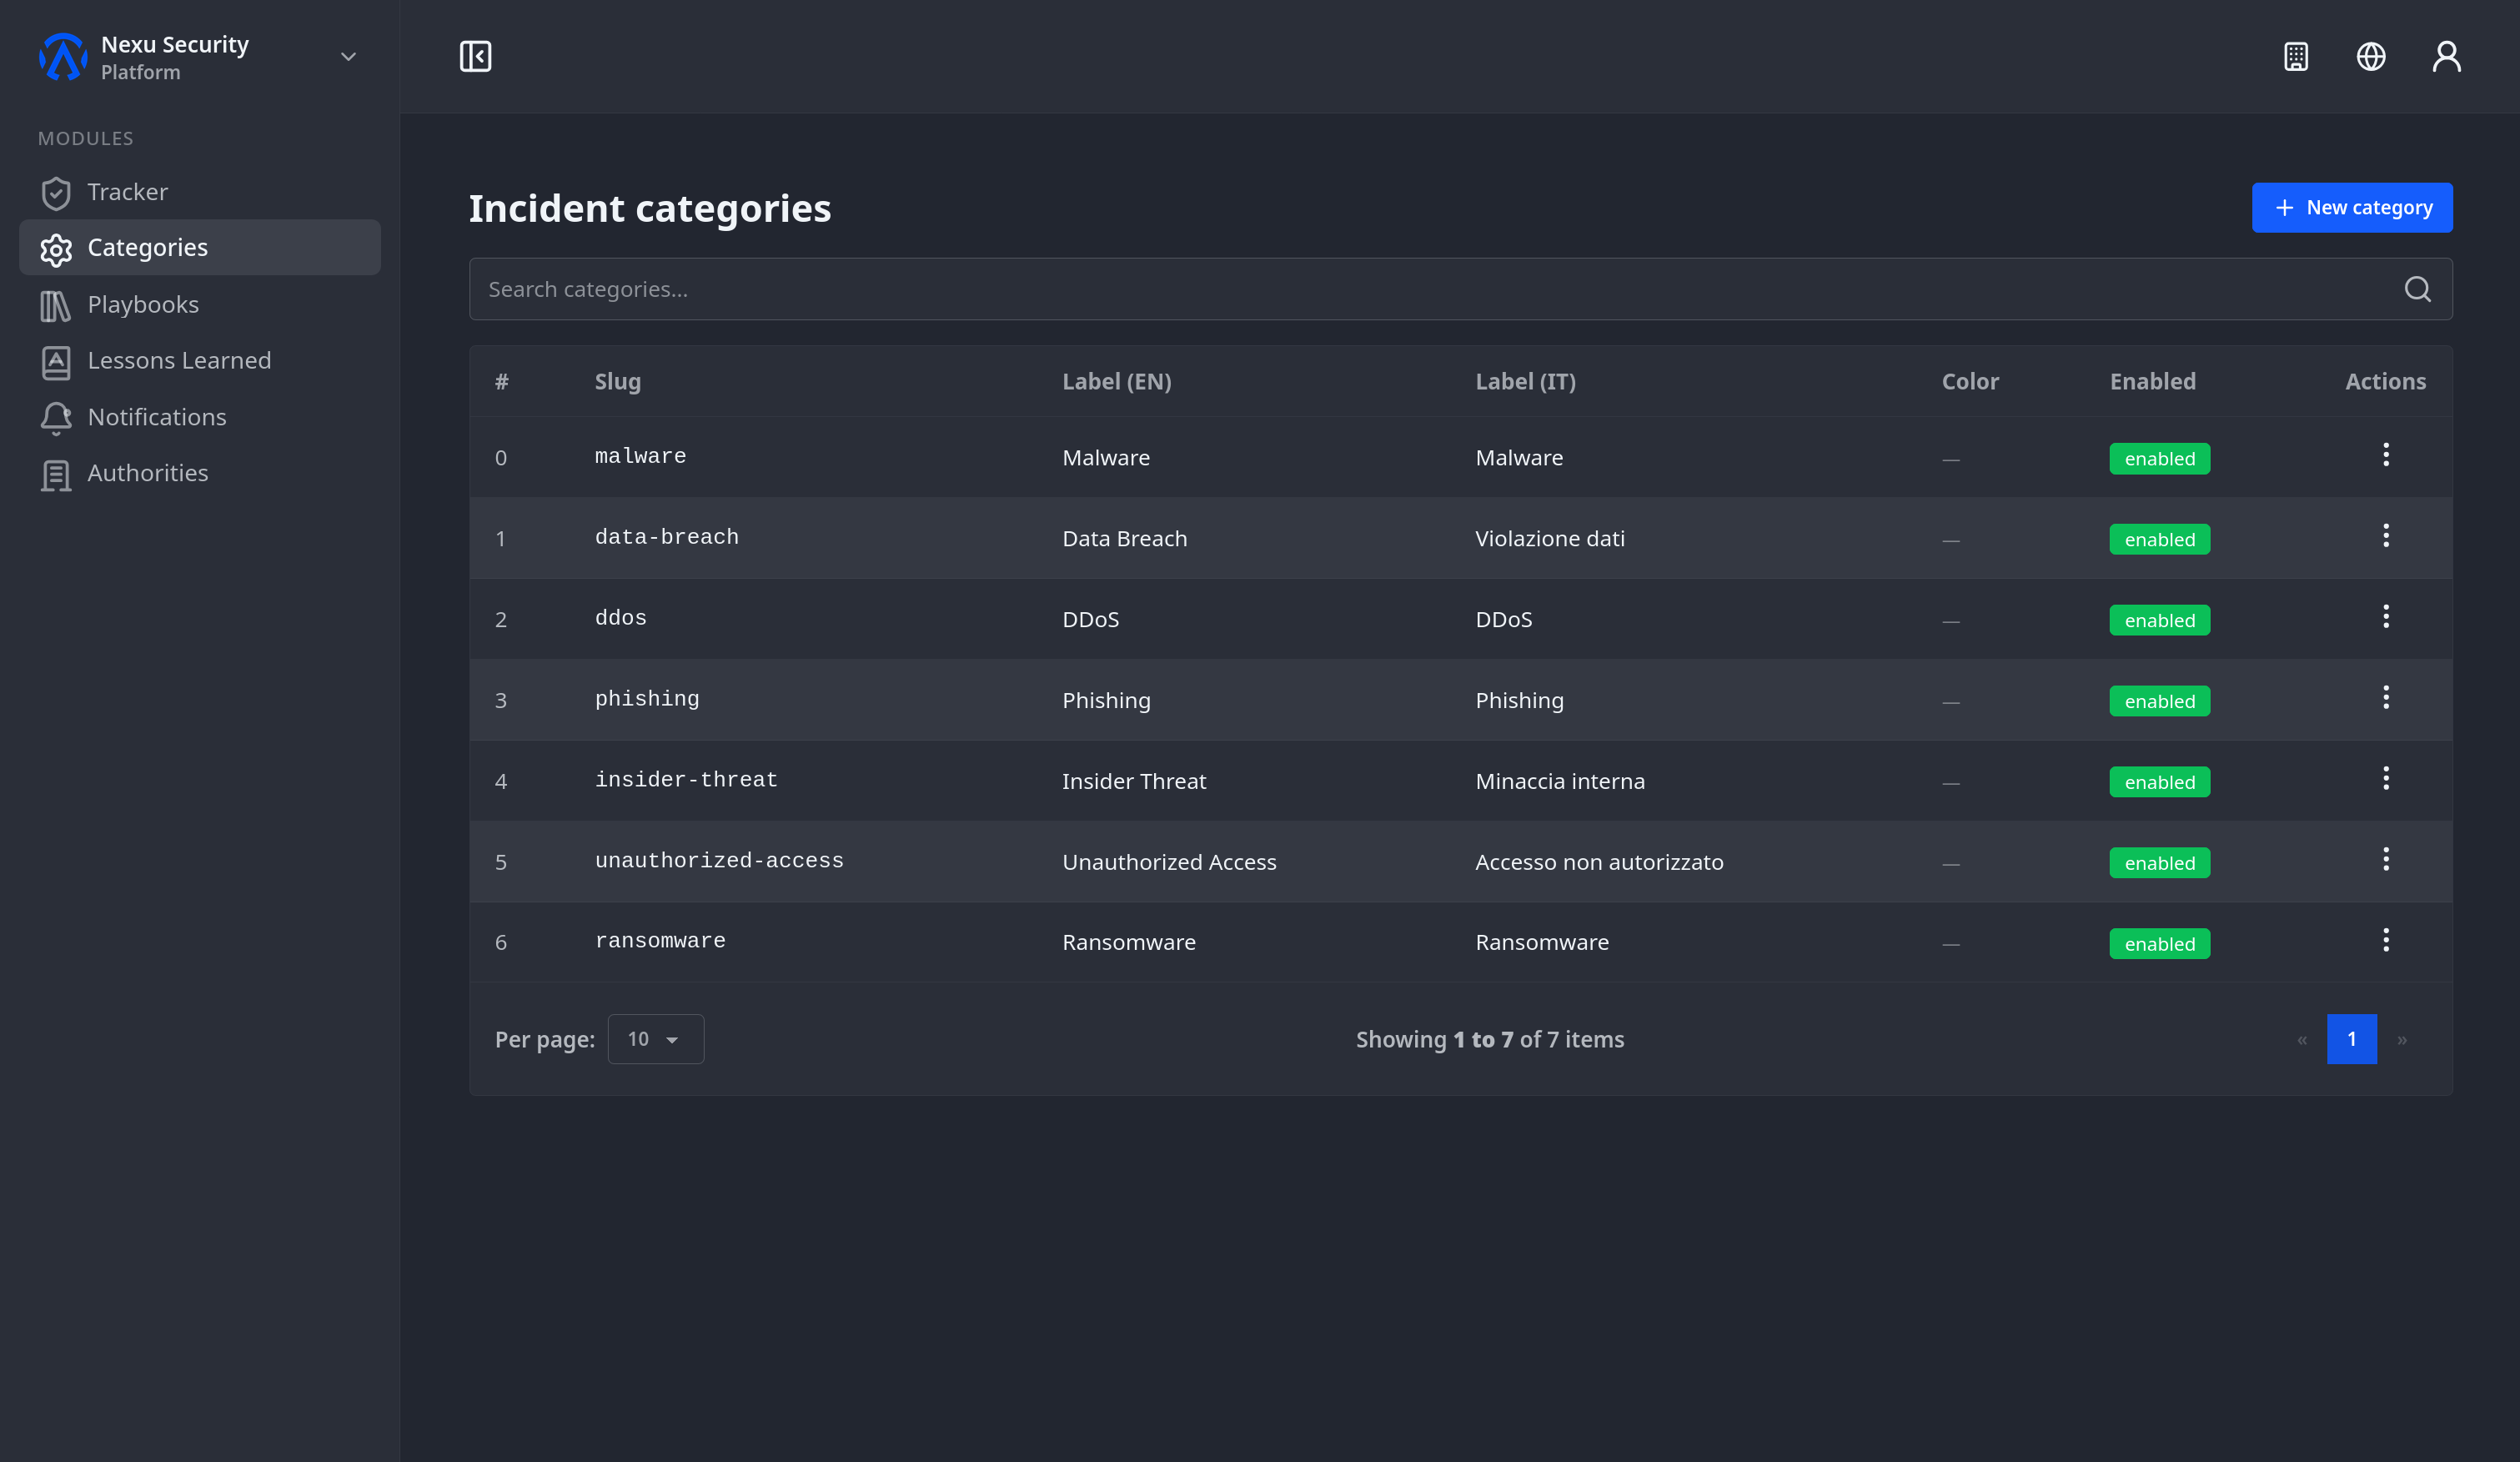2520x1462 pixels.
Task: Click the Enabled column header
Action: 2153,382
